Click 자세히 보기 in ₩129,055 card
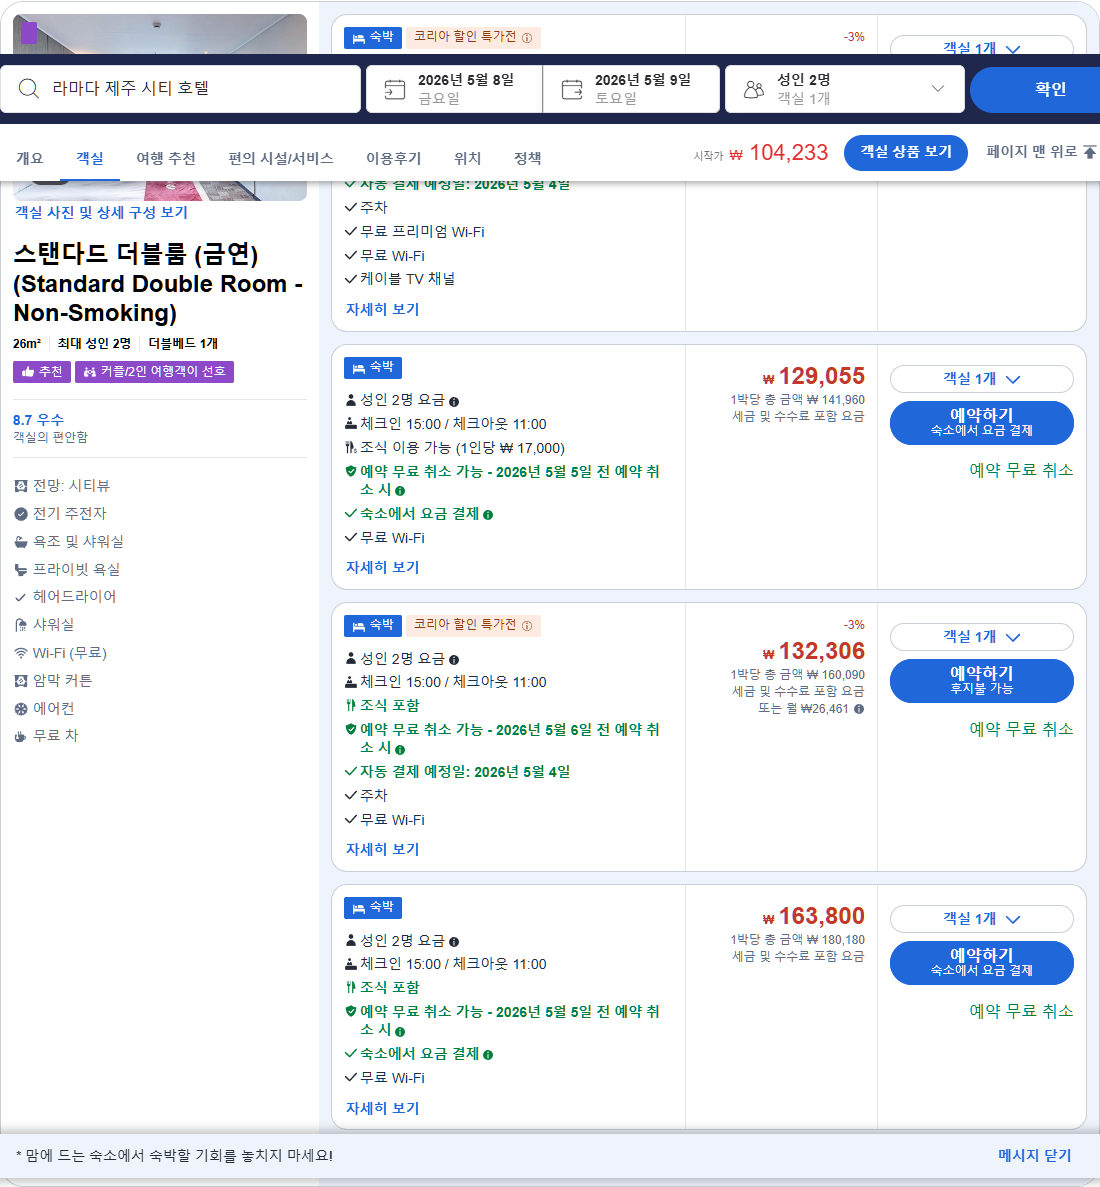Image resolution: width=1100 pixels, height=1187 pixels. 382,568
